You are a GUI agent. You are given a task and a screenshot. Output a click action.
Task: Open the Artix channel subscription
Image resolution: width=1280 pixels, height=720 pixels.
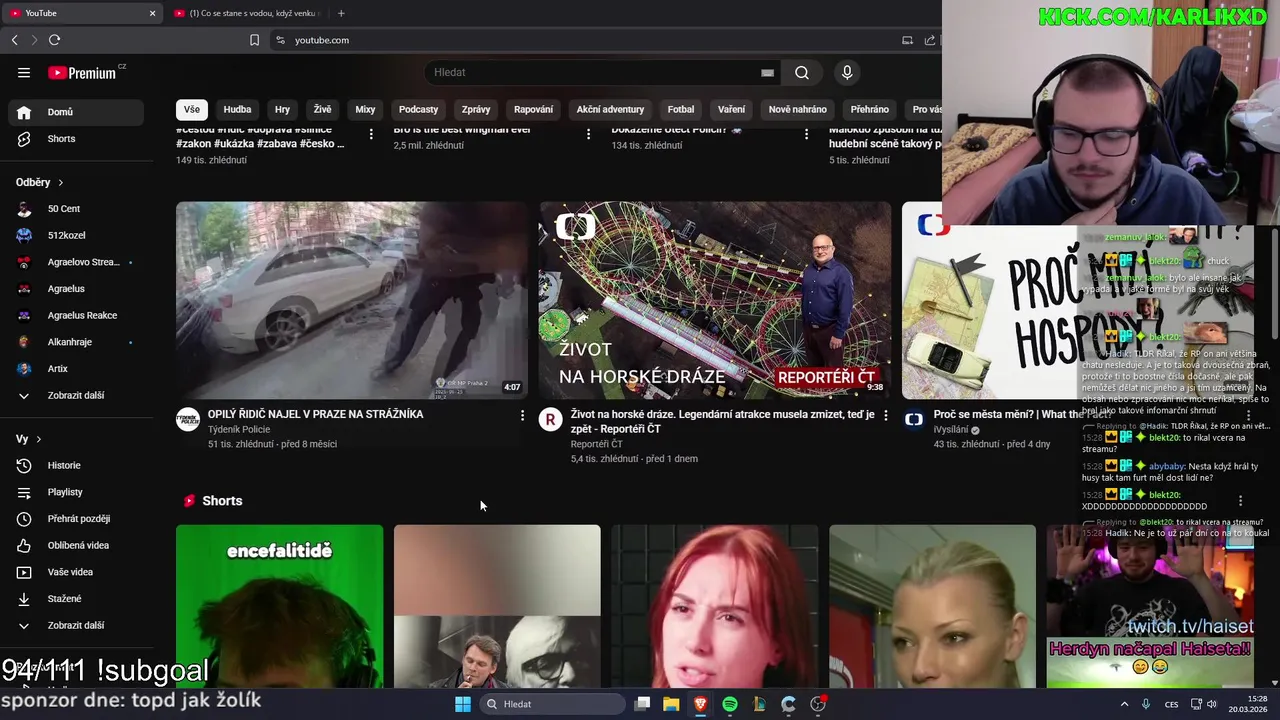76,369
